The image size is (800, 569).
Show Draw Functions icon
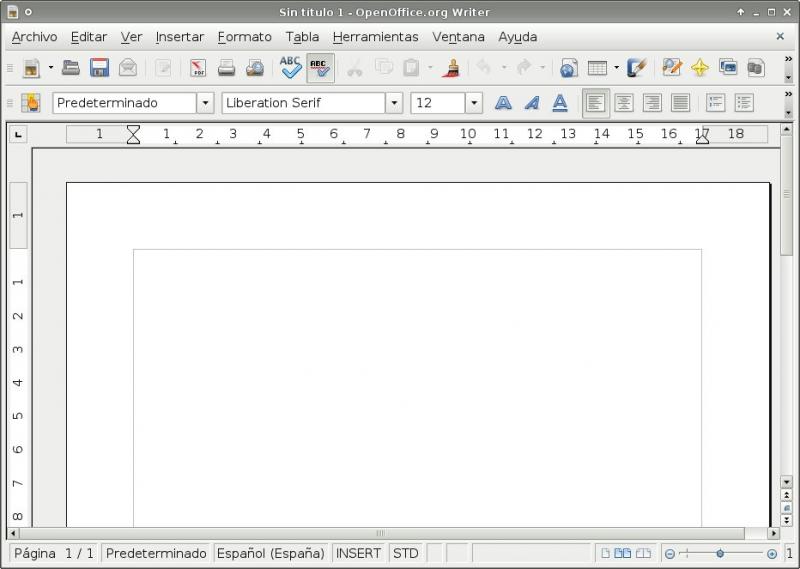click(636, 68)
